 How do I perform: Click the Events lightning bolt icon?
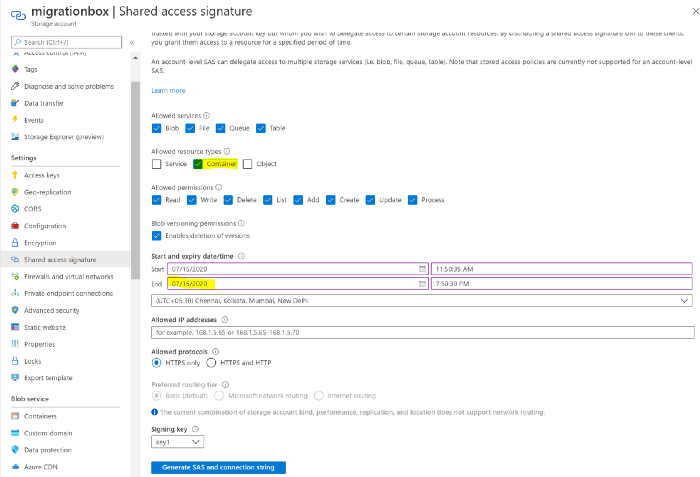click(15, 120)
